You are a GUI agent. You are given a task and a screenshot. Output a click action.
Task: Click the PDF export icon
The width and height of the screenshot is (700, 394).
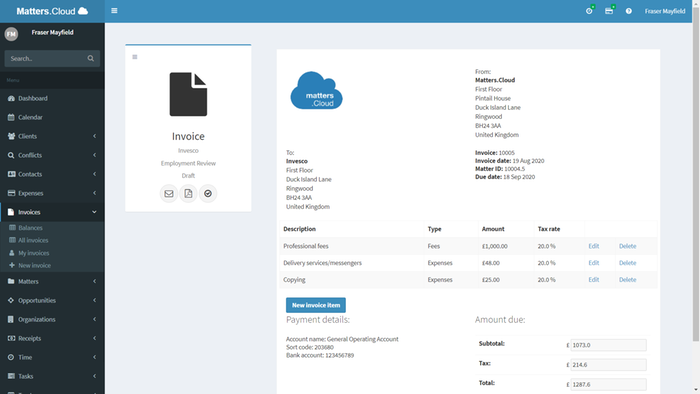pos(188,194)
